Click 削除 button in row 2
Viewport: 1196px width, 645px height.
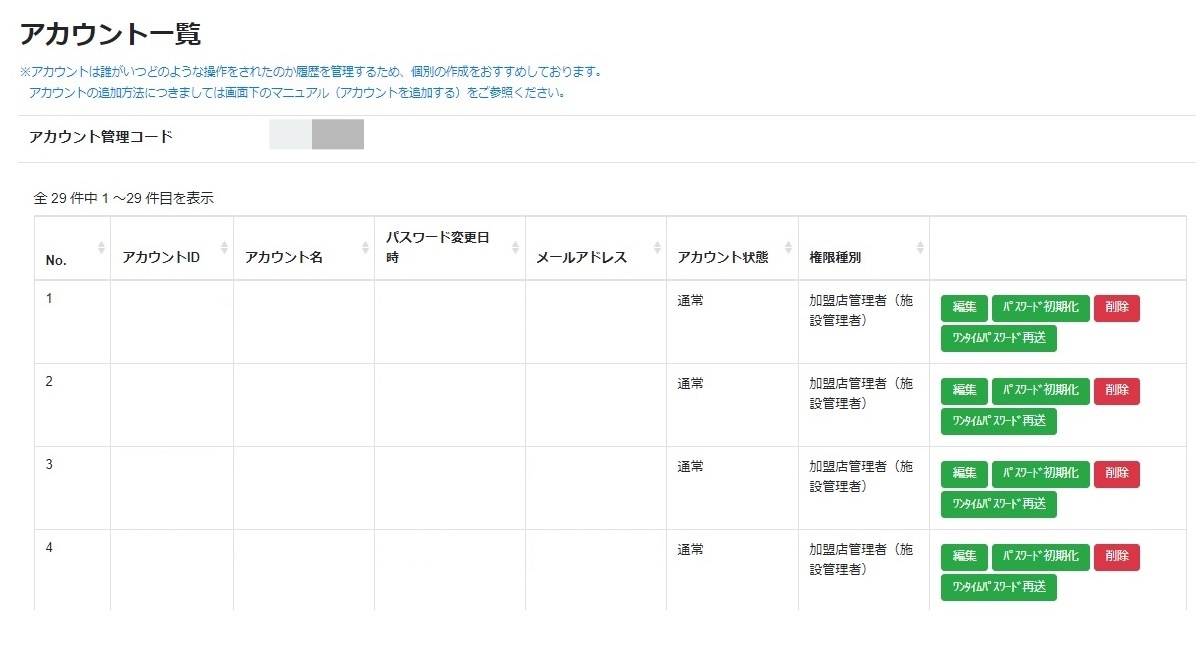click(x=1117, y=391)
